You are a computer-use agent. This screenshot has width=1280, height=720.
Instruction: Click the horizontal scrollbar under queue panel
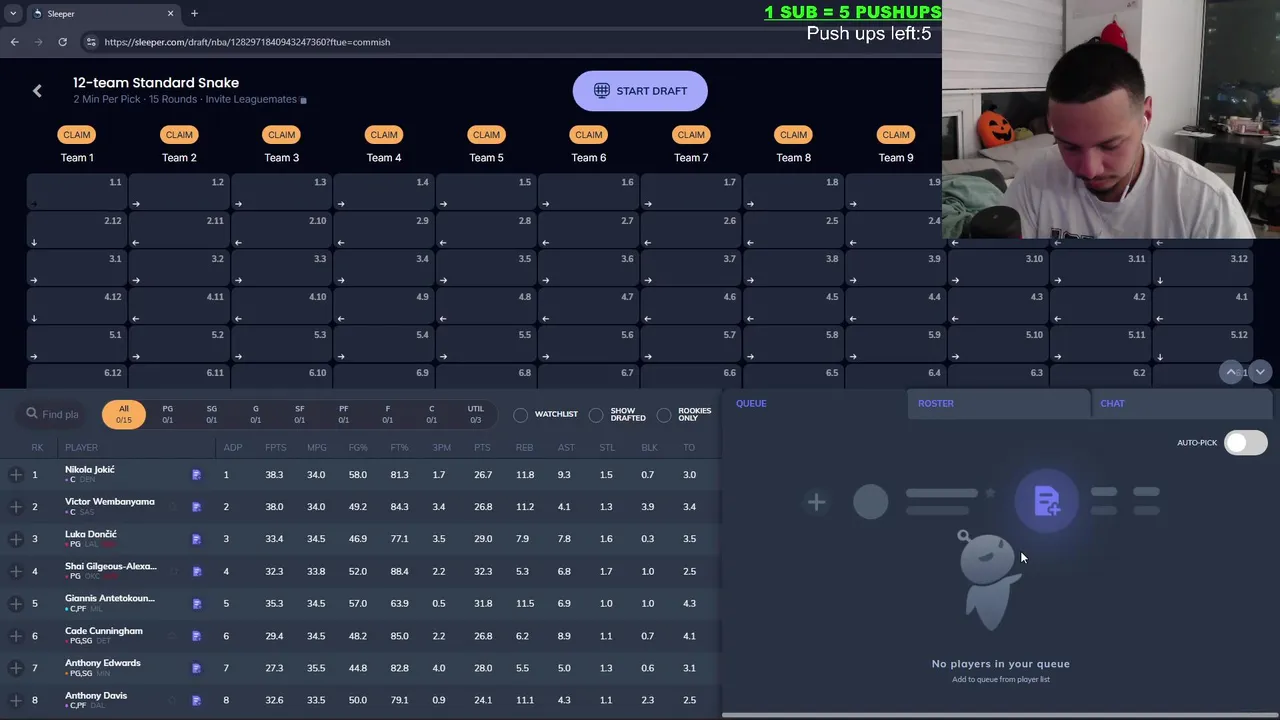[1000, 715]
